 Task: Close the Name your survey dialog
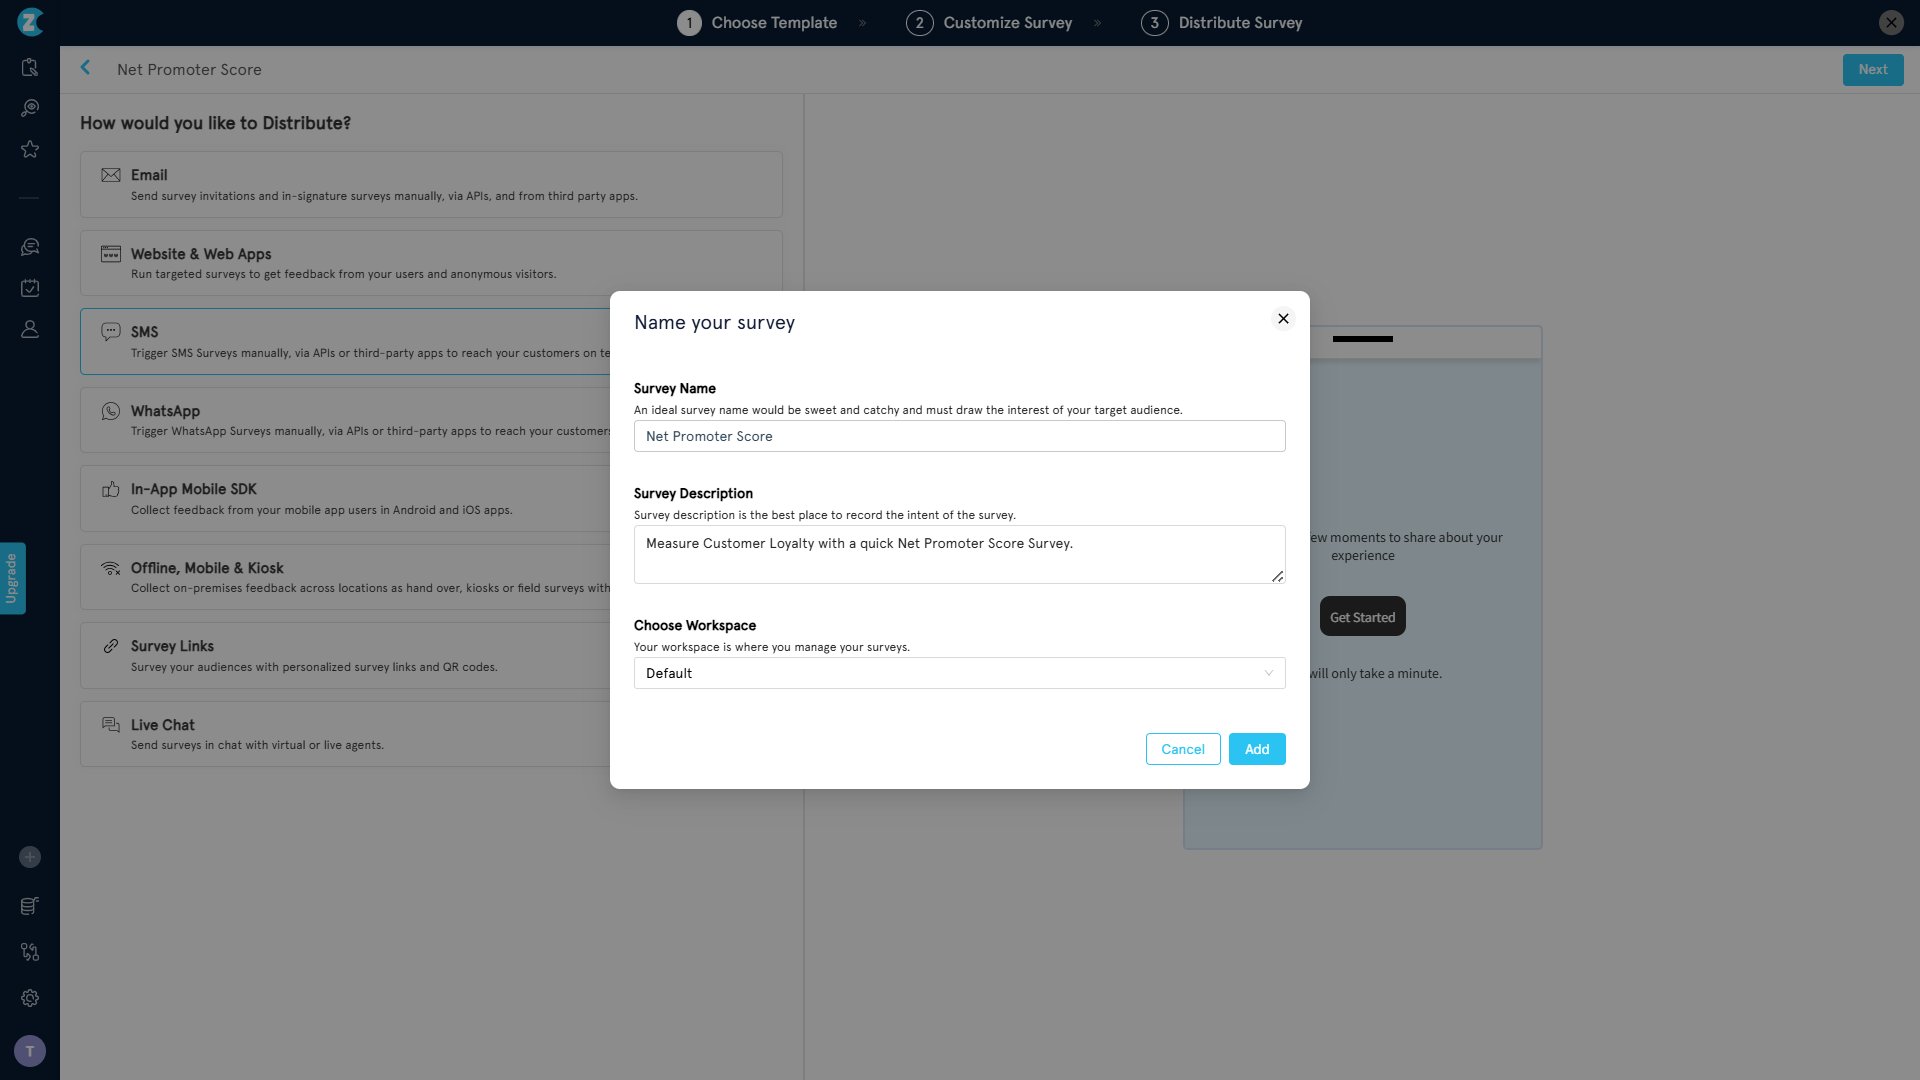click(x=1283, y=319)
